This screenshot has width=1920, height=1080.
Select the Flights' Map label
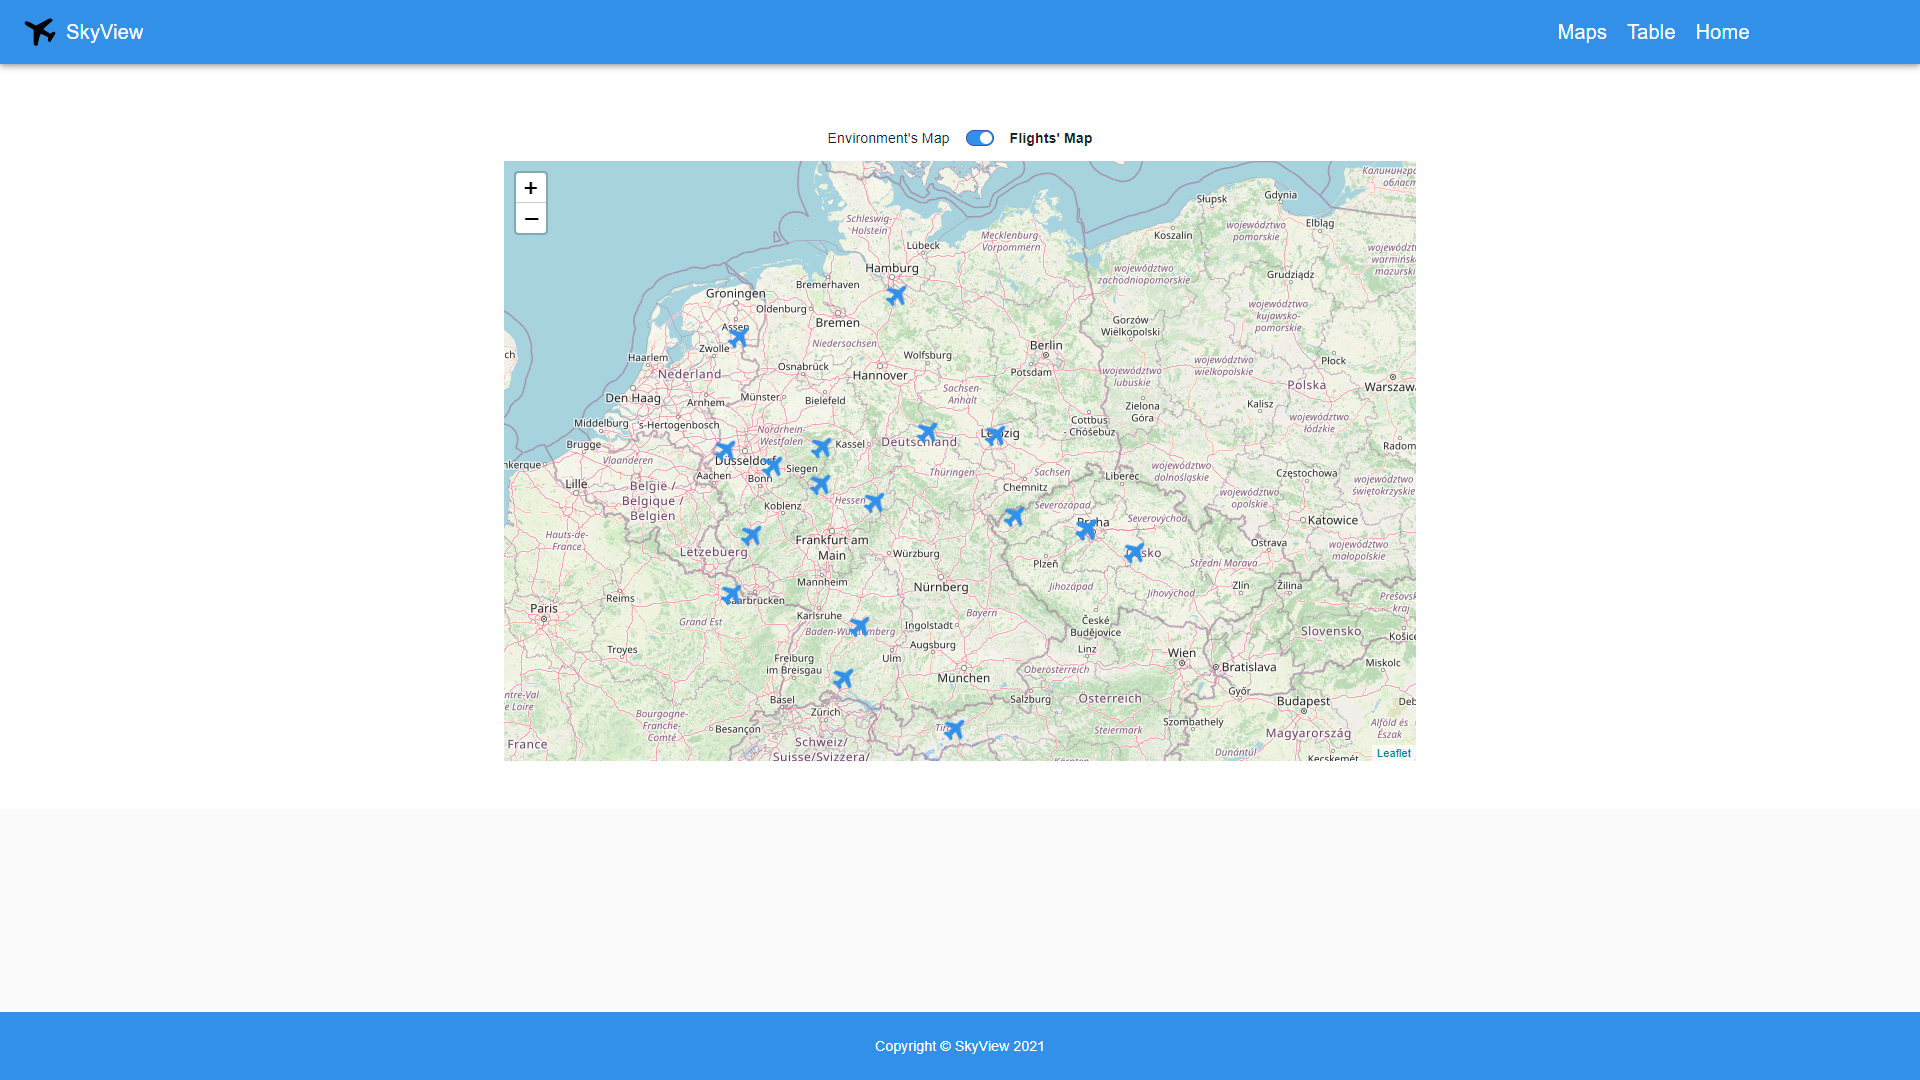click(1051, 138)
